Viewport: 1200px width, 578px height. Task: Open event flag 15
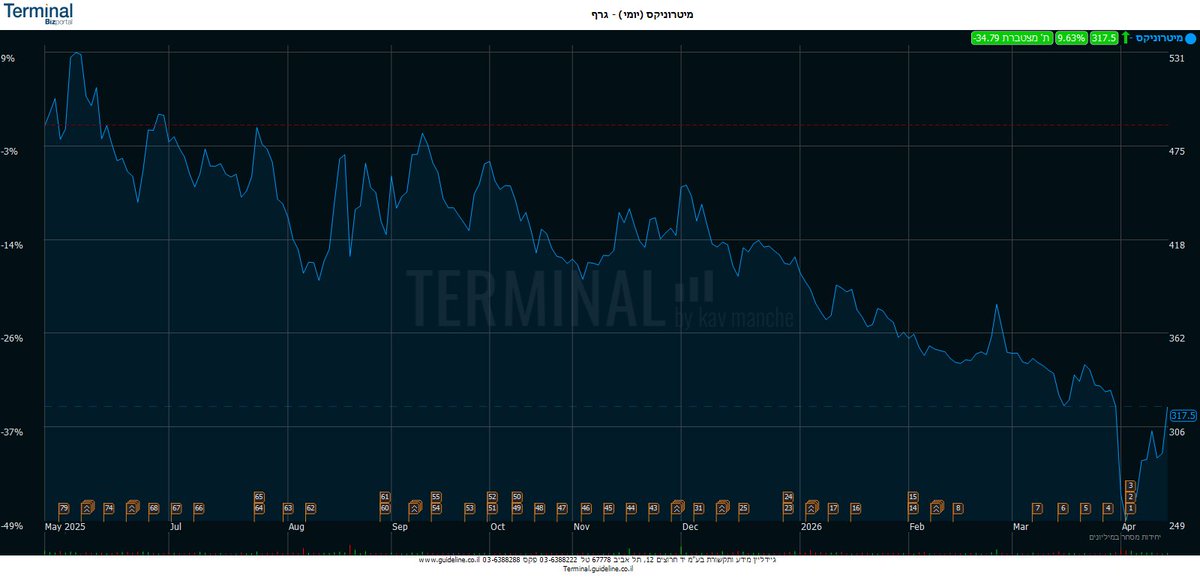pos(913,497)
